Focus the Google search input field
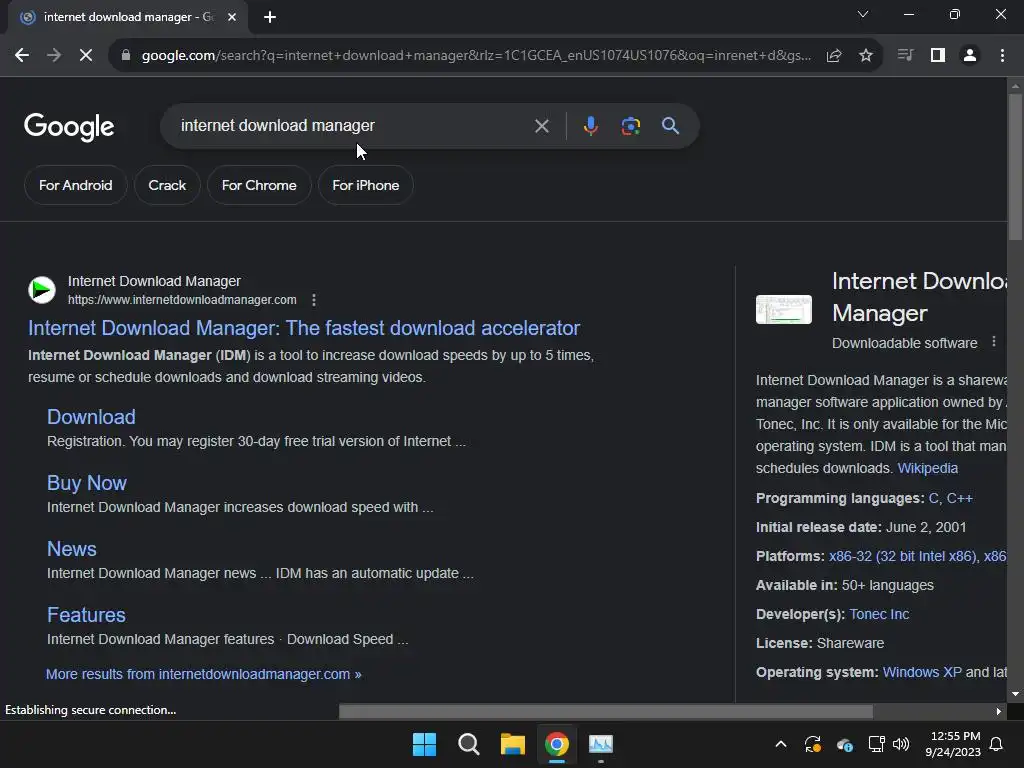This screenshot has width=1024, height=768. pos(353,125)
